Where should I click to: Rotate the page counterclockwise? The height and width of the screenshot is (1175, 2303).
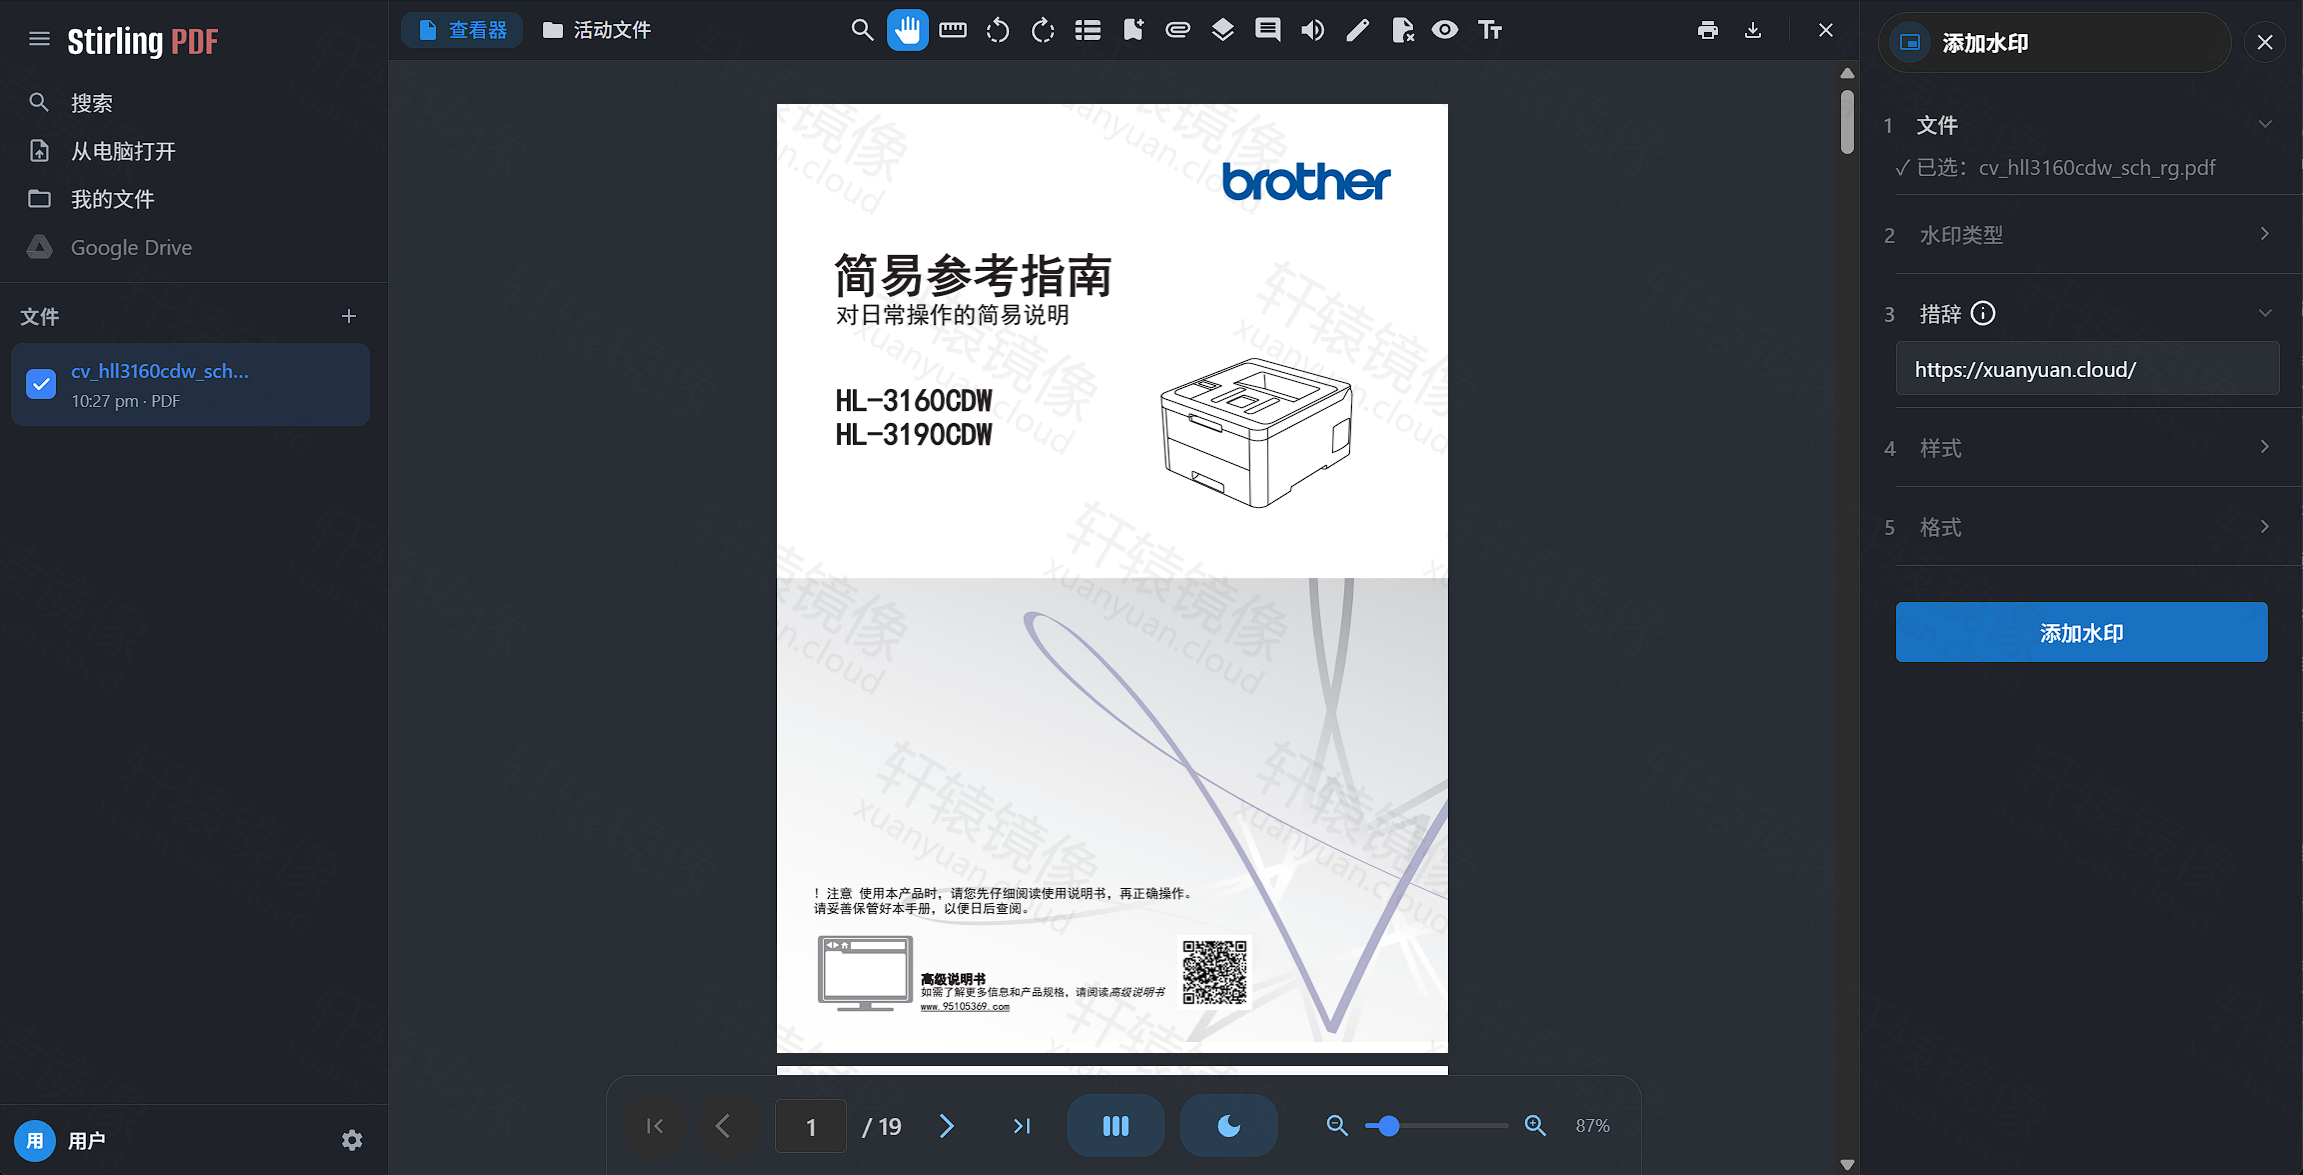pyautogui.click(x=998, y=30)
